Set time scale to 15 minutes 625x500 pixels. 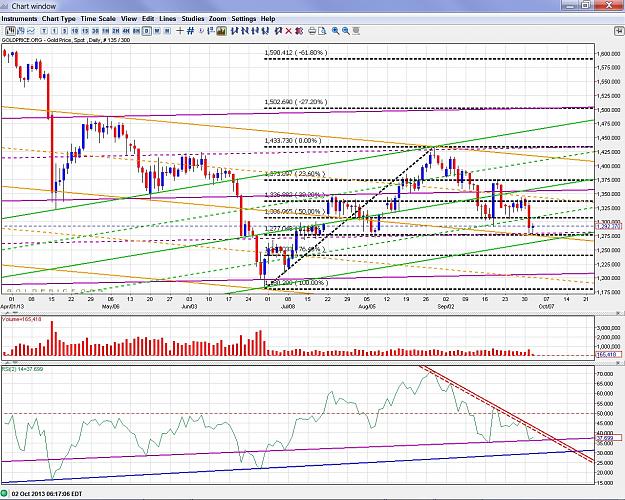click(x=85, y=31)
